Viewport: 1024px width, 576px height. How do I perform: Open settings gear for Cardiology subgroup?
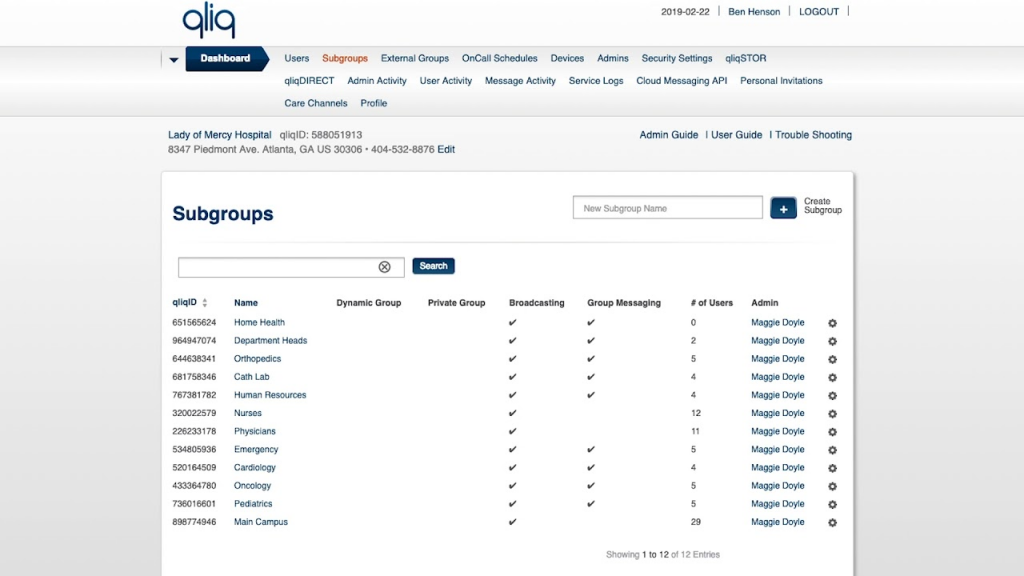[x=832, y=467]
